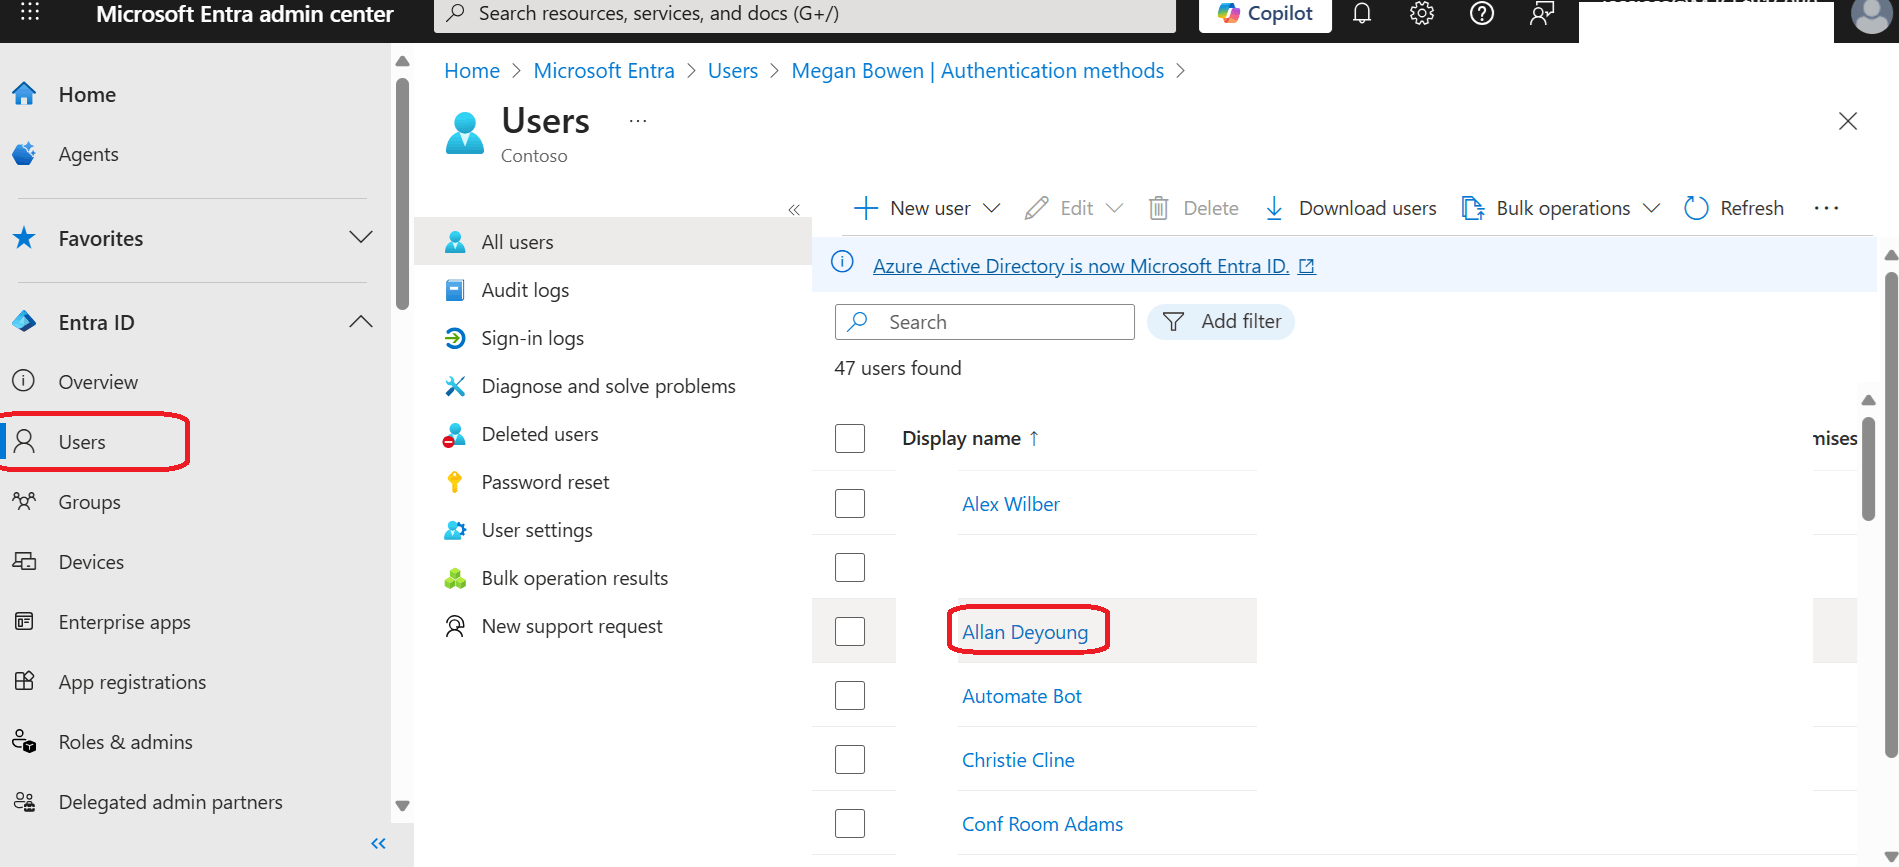Click the feedback person icon

pyautogui.click(x=1542, y=13)
